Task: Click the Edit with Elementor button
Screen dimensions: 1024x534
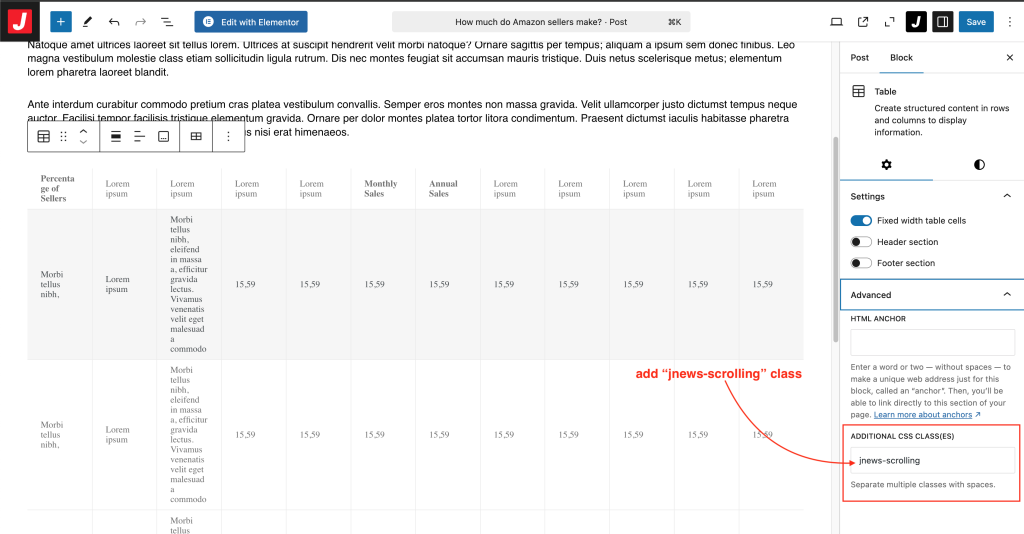Action: point(249,21)
